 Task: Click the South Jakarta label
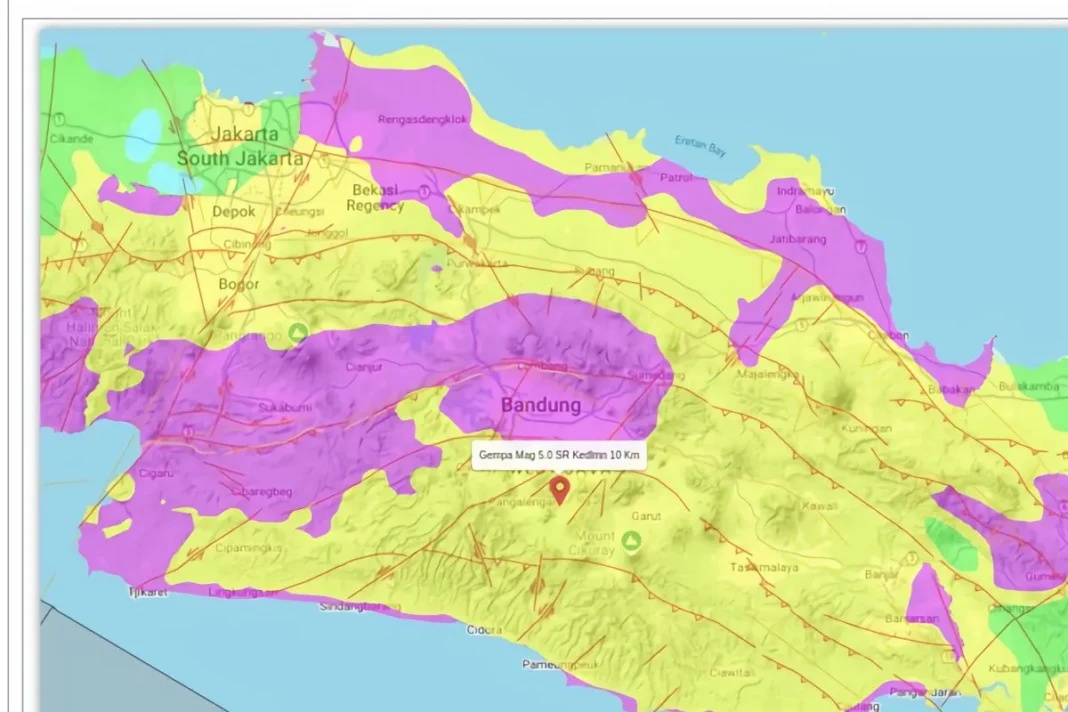tap(240, 159)
